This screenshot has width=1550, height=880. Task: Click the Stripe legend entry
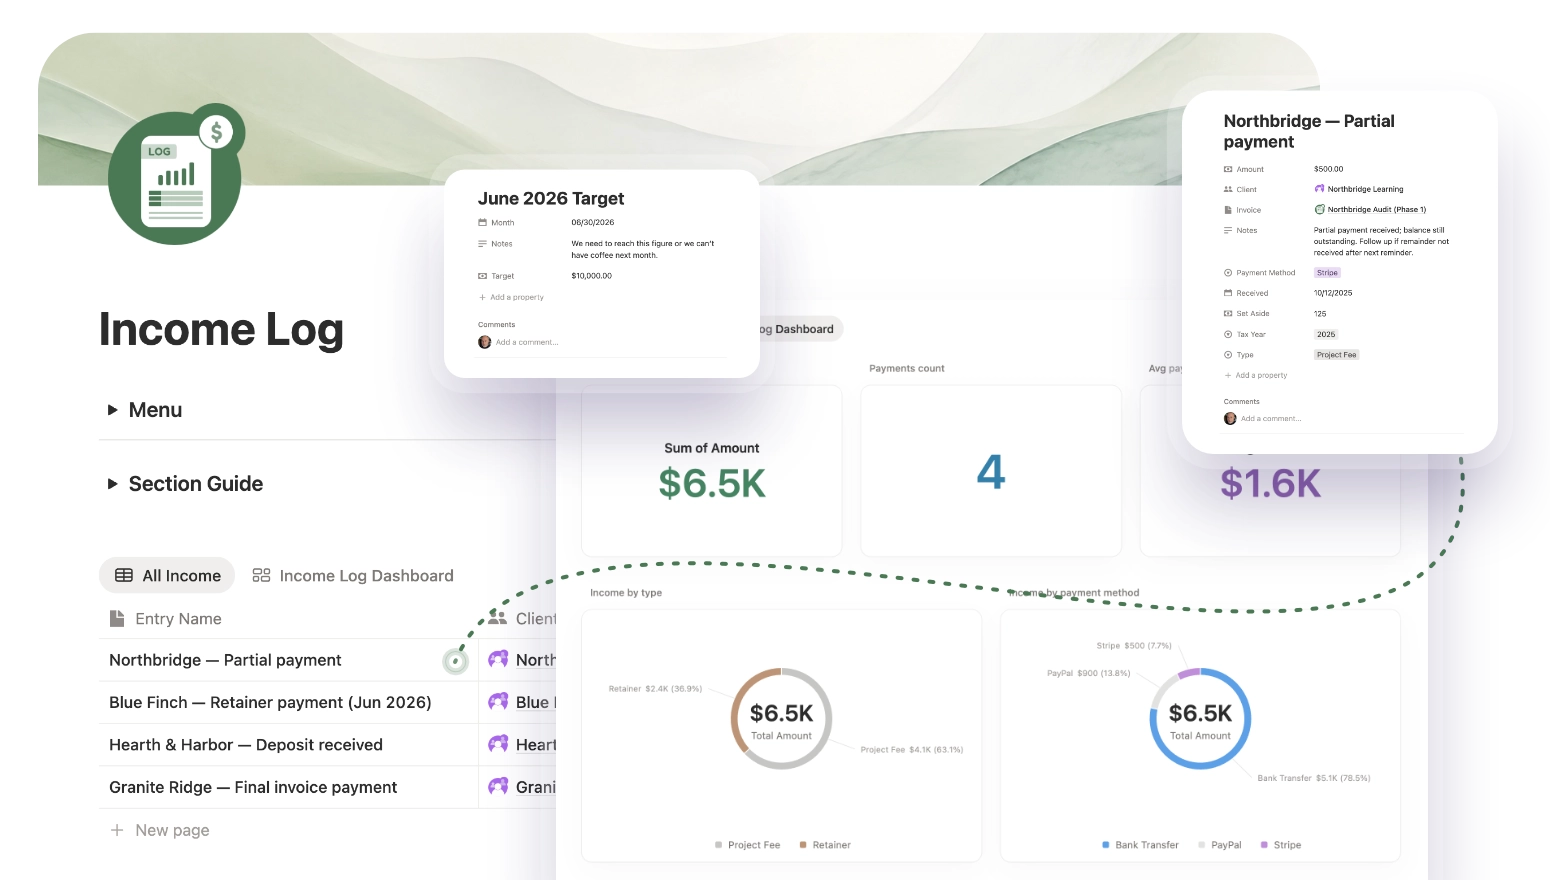pyautogui.click(x=1281, y=845)
